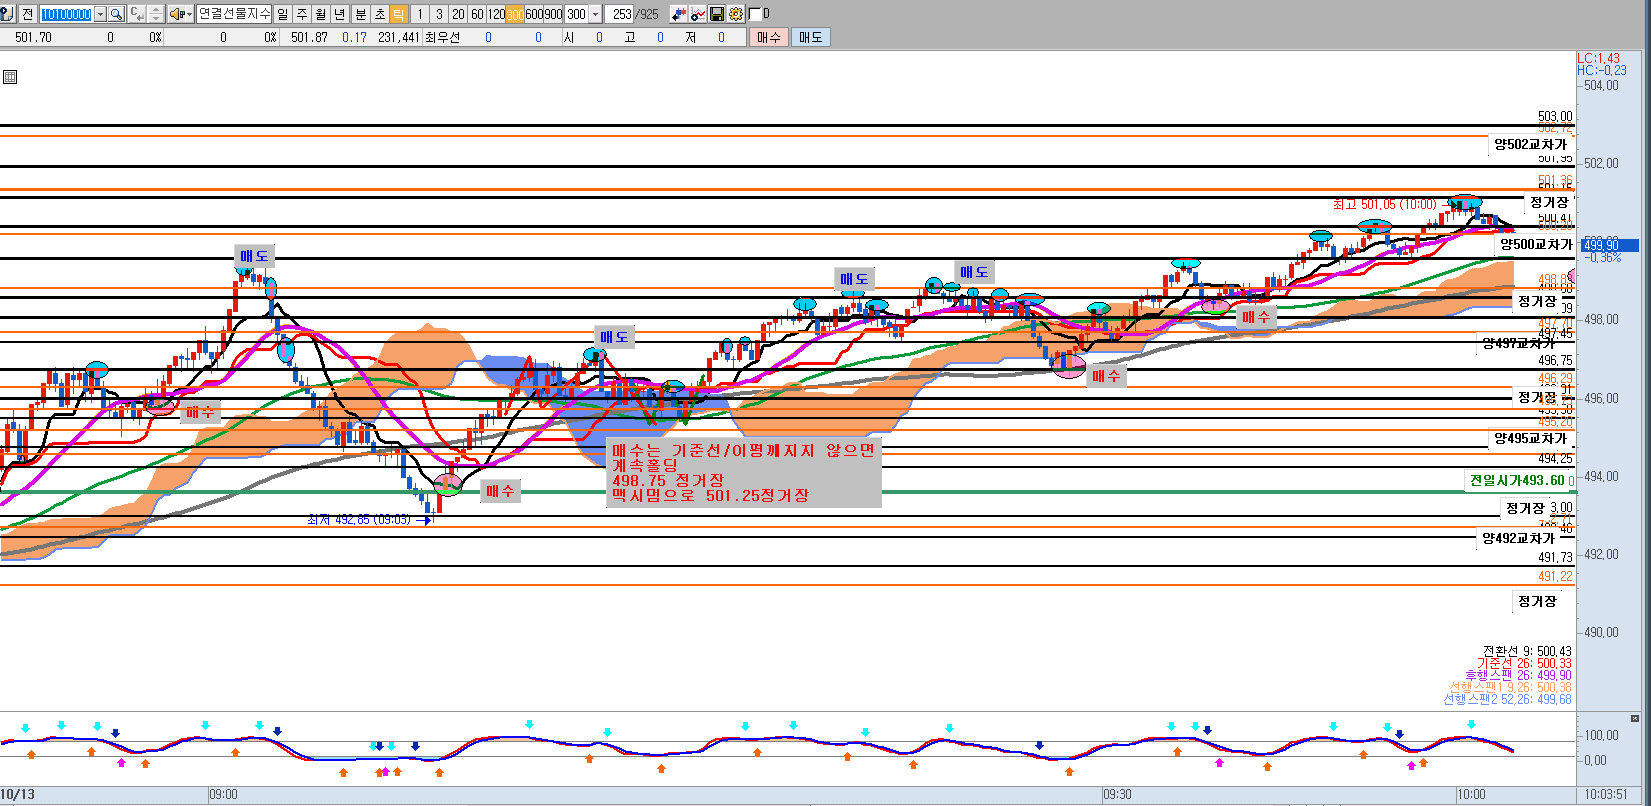Click the save floppy disk icon
This screenshot has width=1651, height=806.
coord(717,14)
